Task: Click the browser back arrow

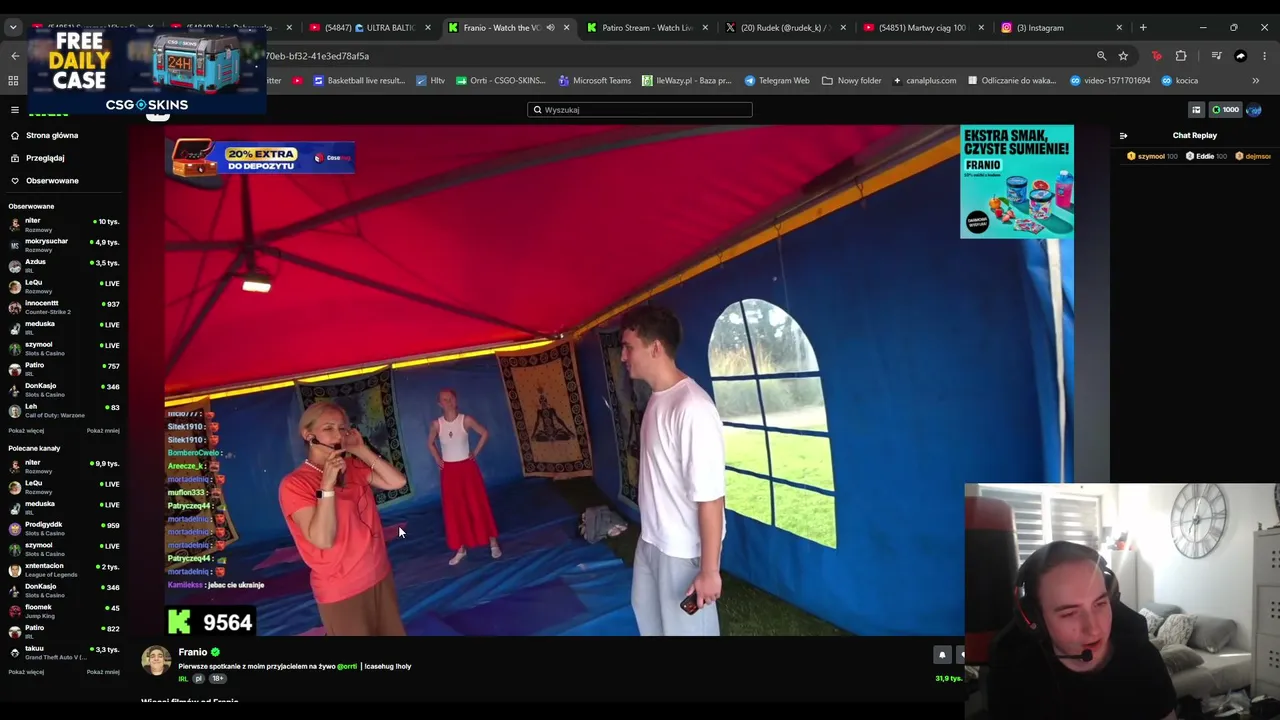Action: (14, 56)
